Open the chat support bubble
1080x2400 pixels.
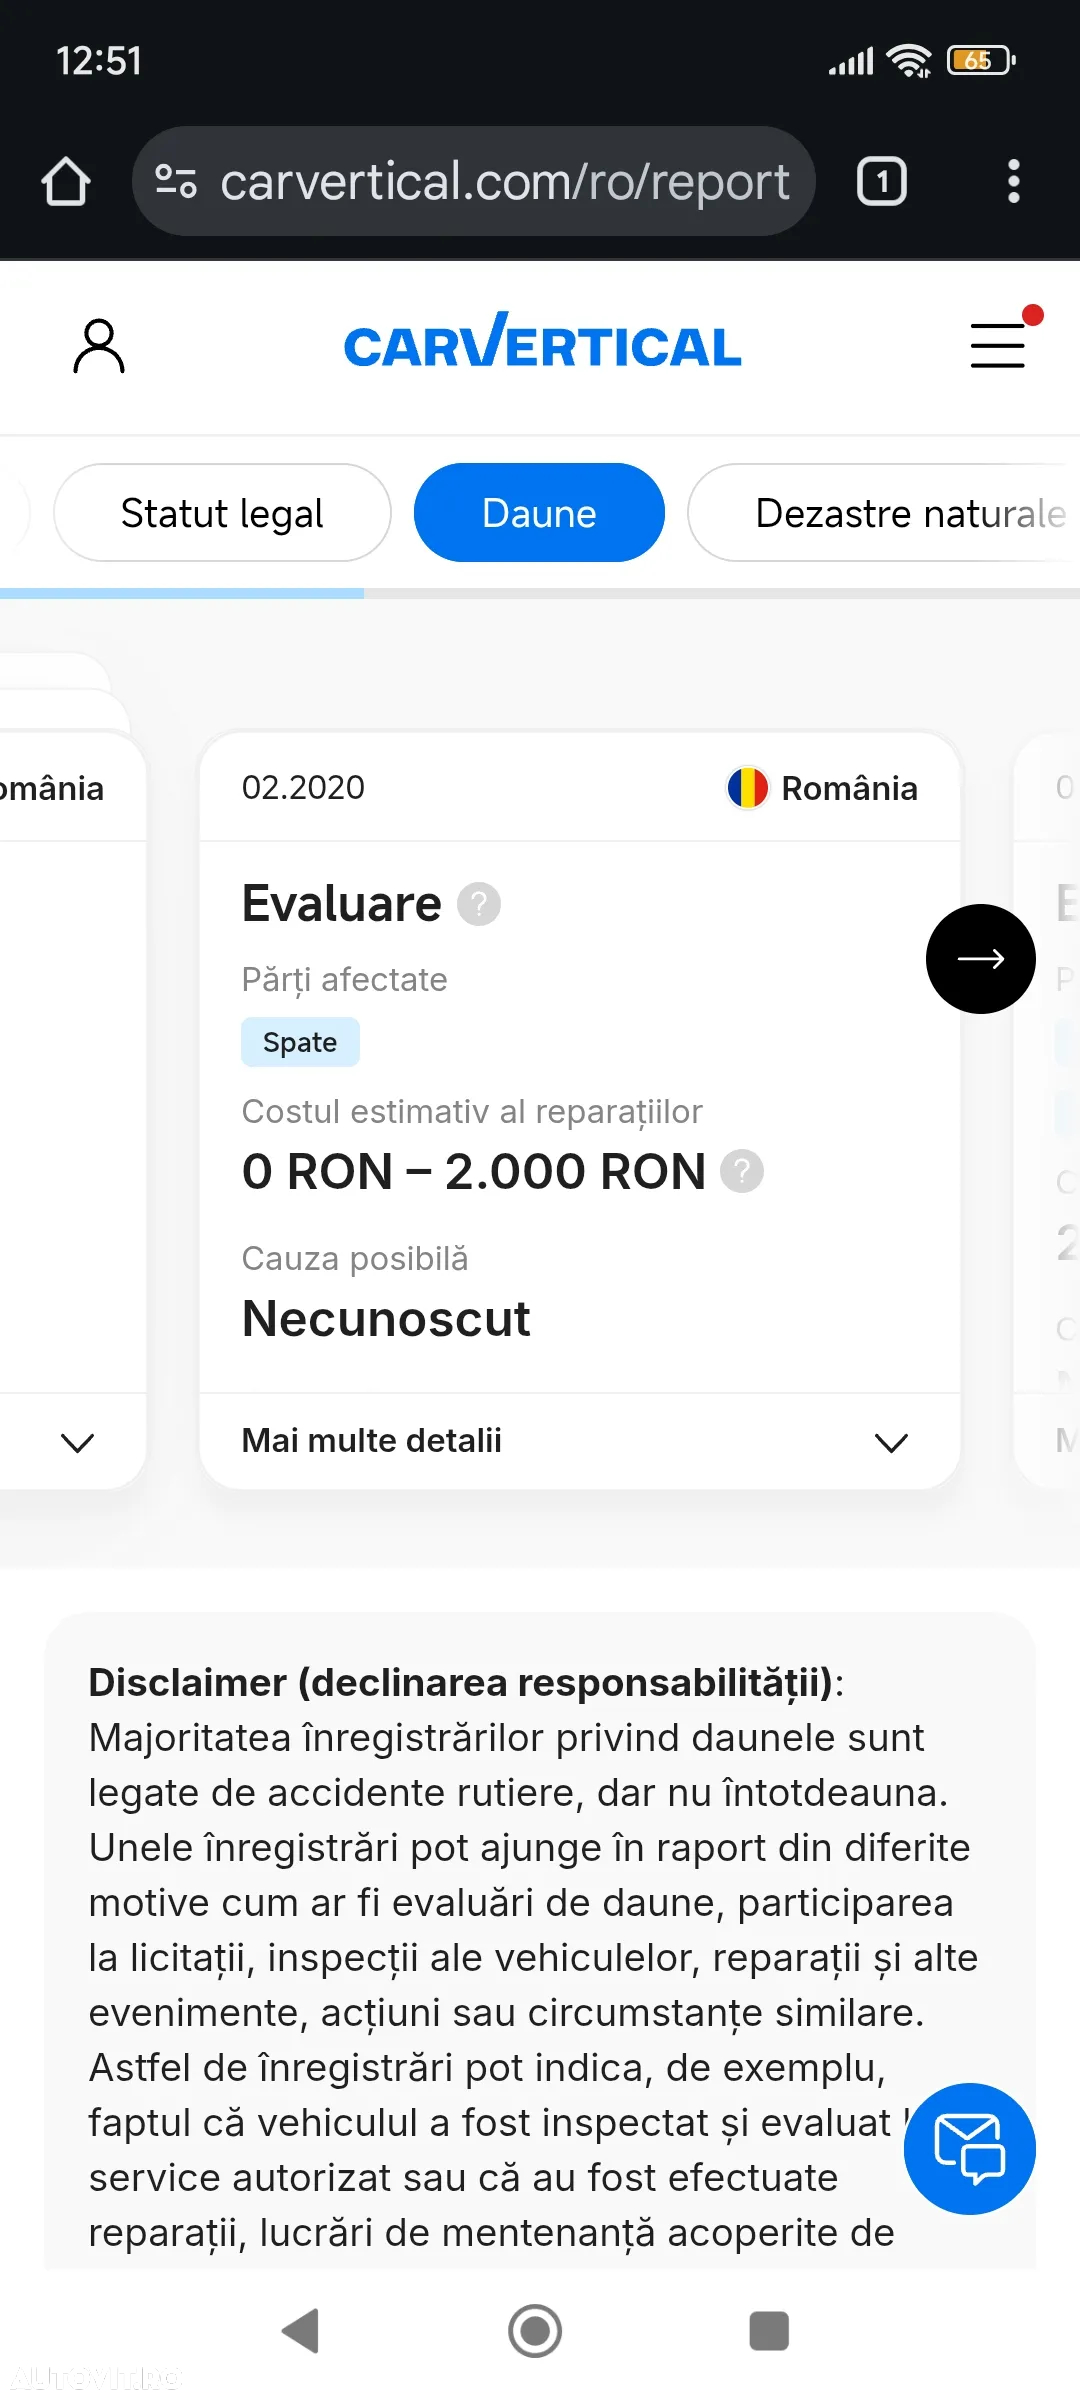(x=969, y=2148)
